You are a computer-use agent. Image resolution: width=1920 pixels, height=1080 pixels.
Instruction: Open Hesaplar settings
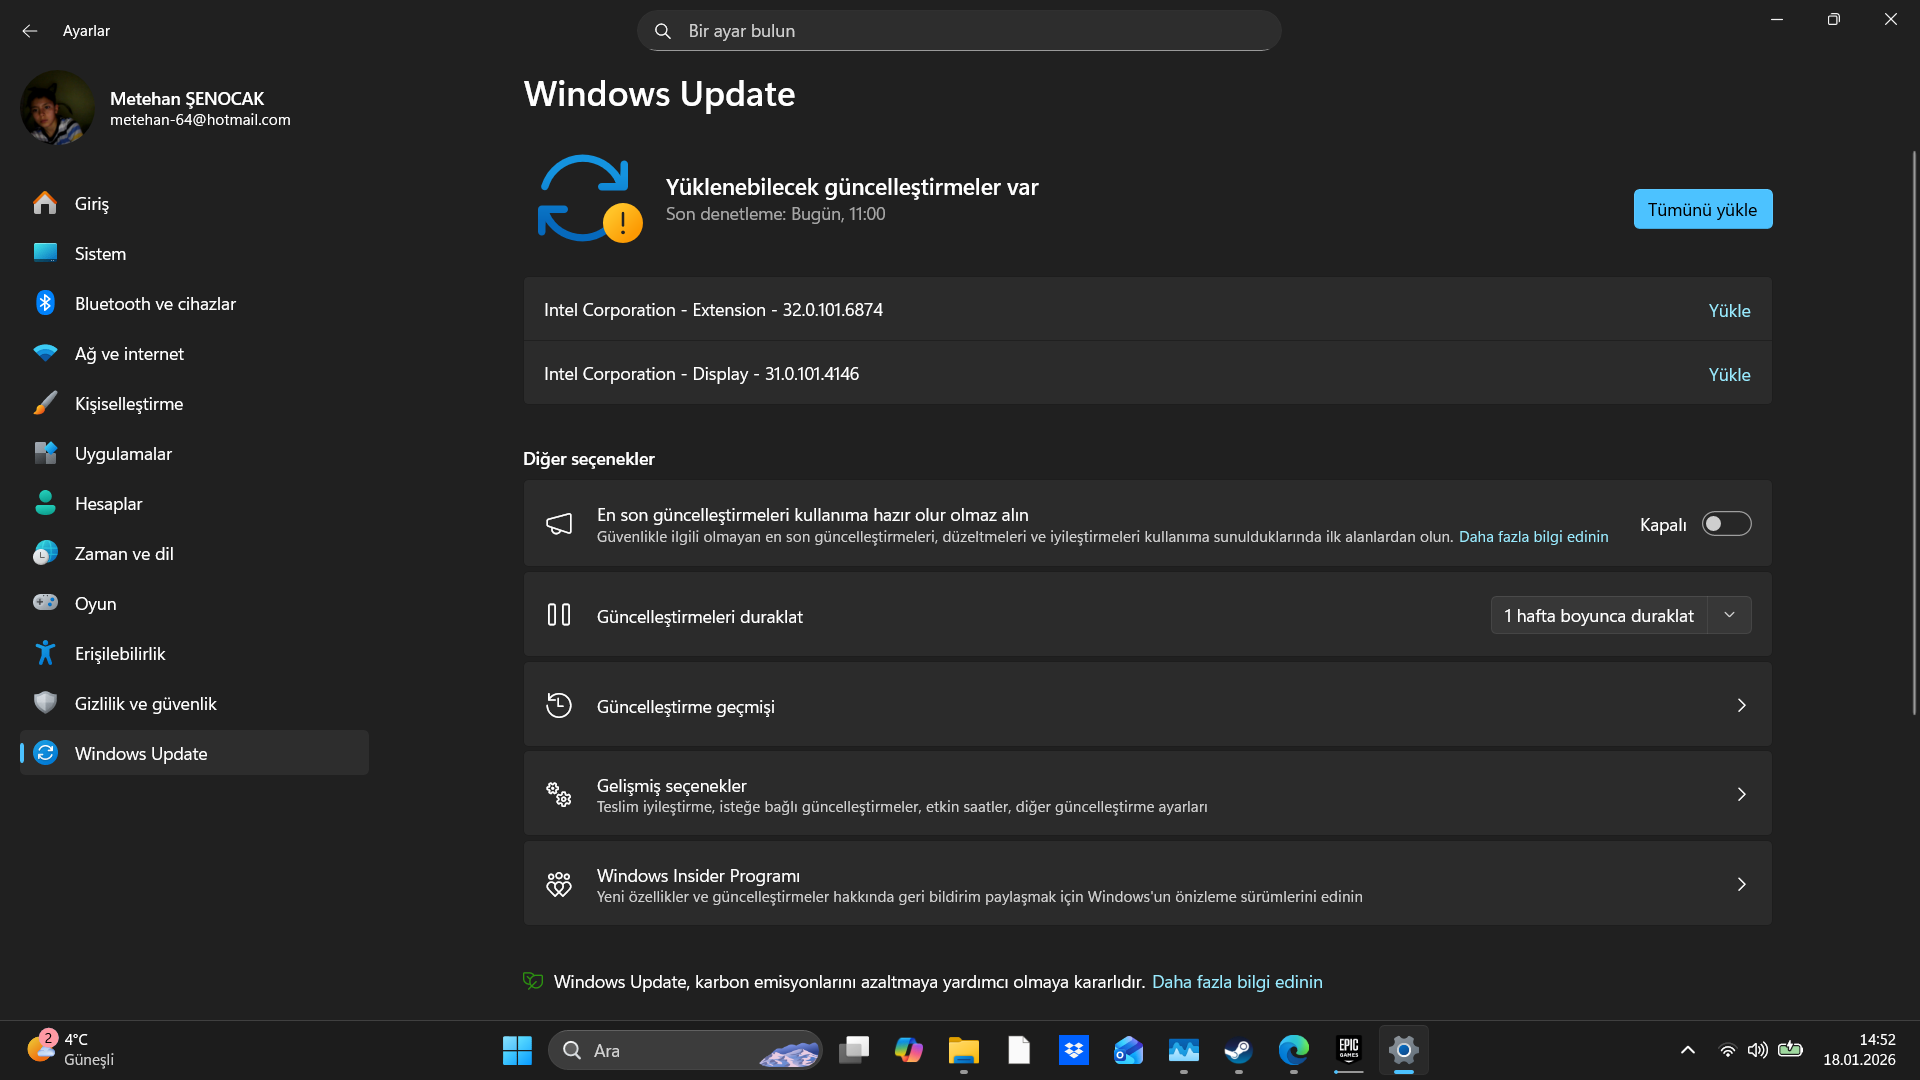coord(194,503)
